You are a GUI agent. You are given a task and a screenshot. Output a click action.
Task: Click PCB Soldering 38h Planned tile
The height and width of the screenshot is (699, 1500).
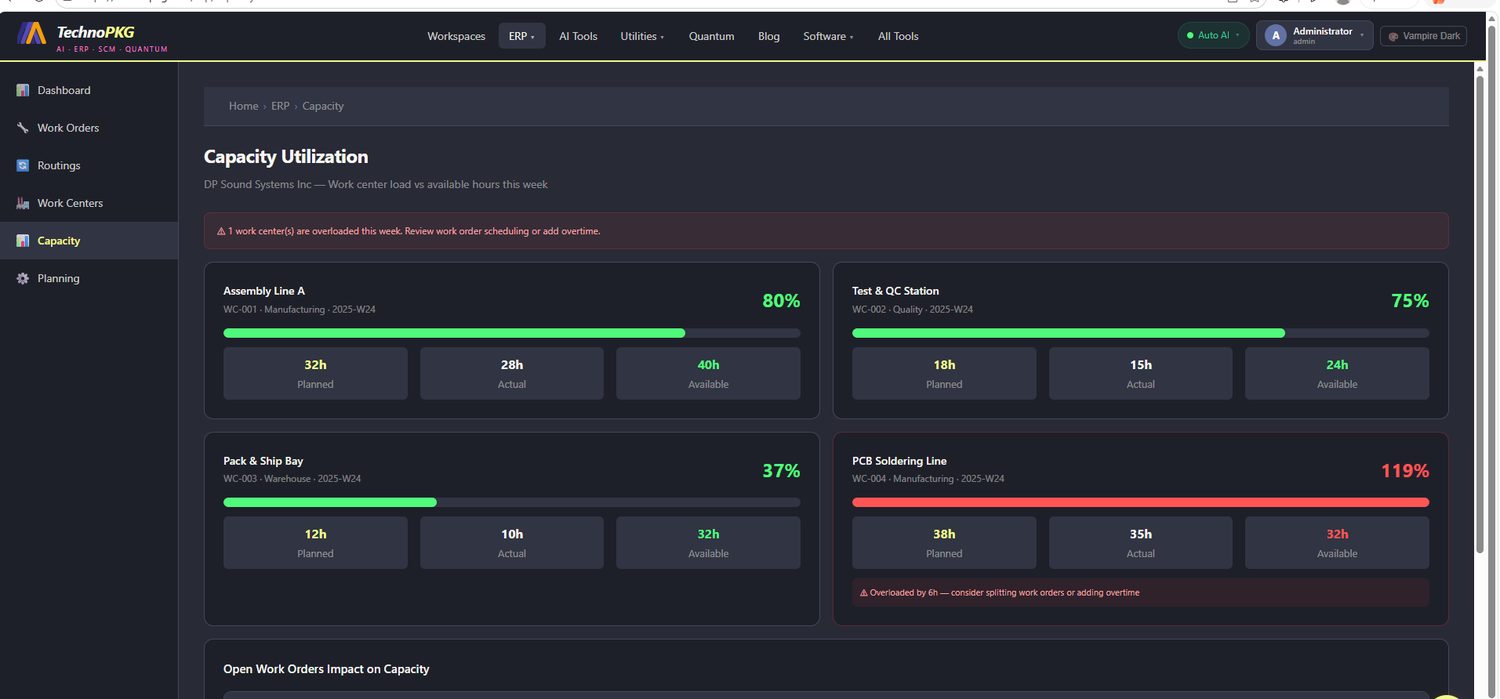coord(944,543)
